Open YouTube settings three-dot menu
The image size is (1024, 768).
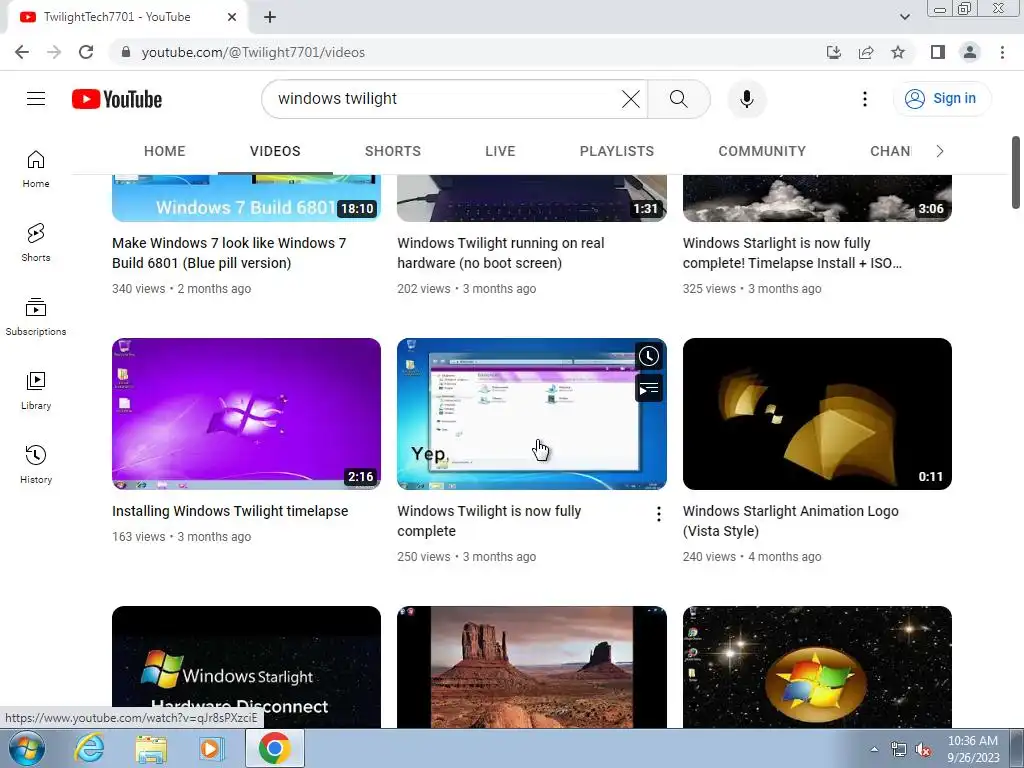coord(865,99)
